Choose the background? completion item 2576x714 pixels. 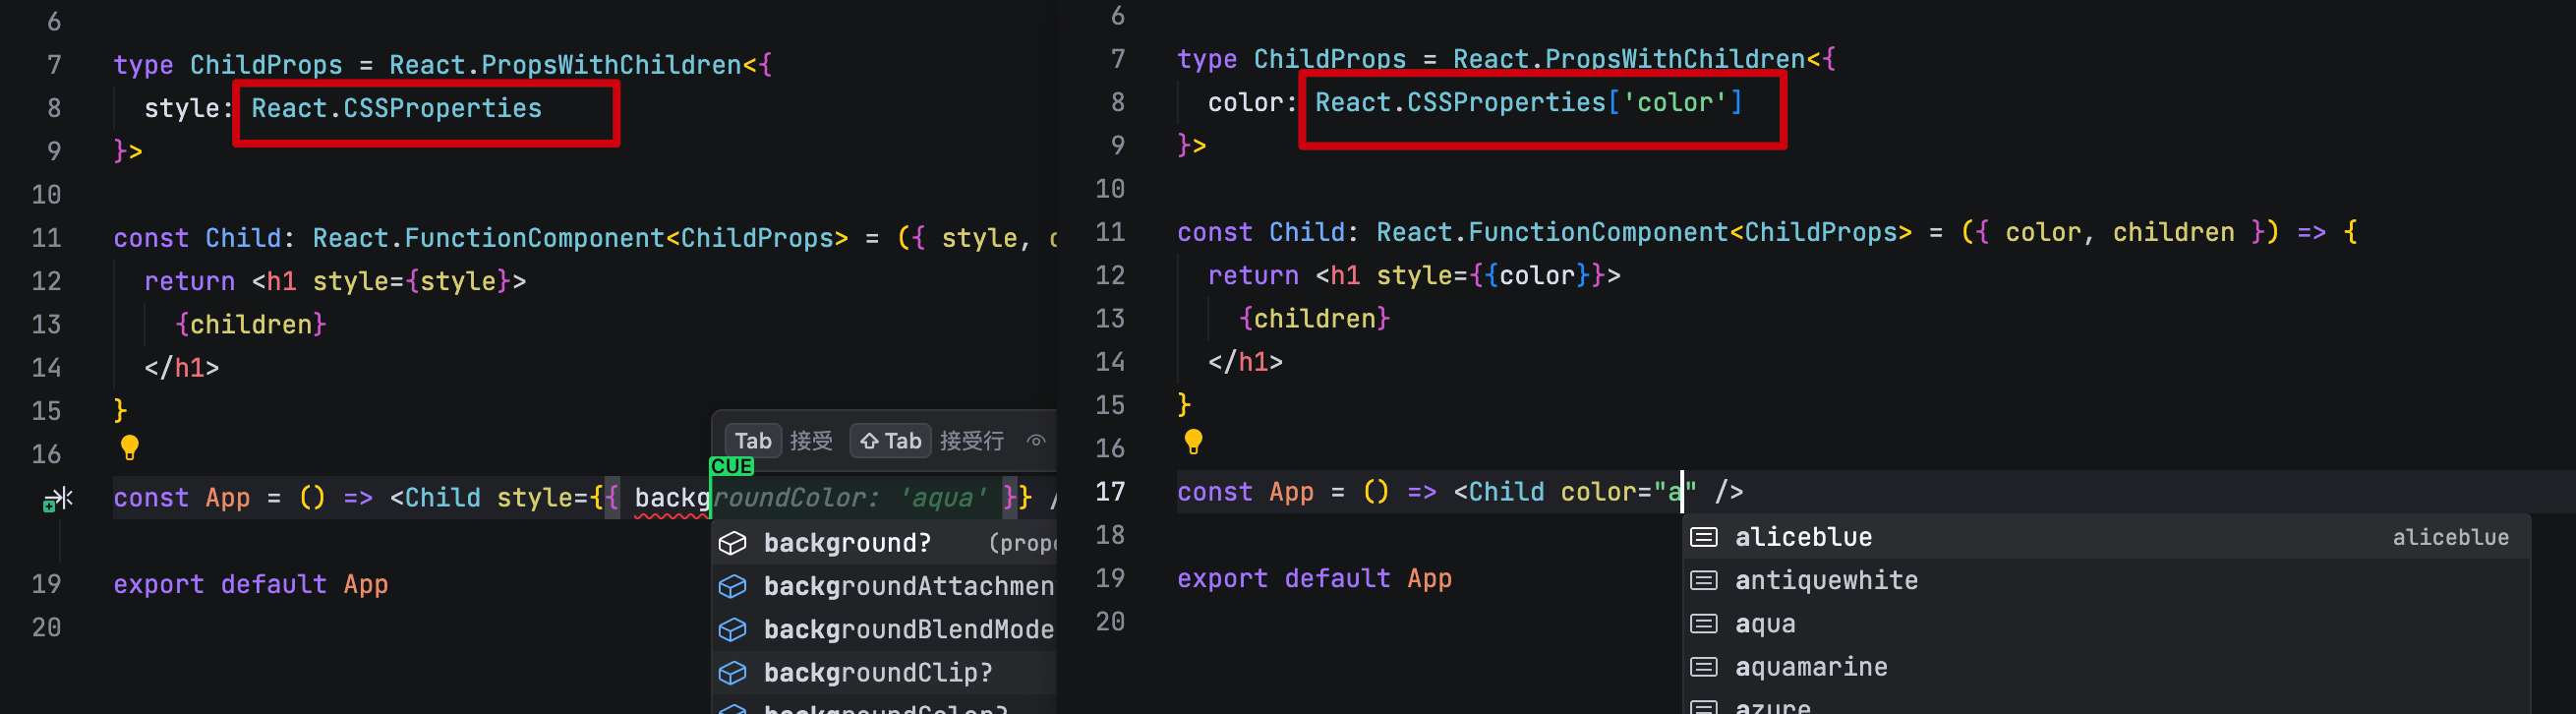[x=884, y=543]
